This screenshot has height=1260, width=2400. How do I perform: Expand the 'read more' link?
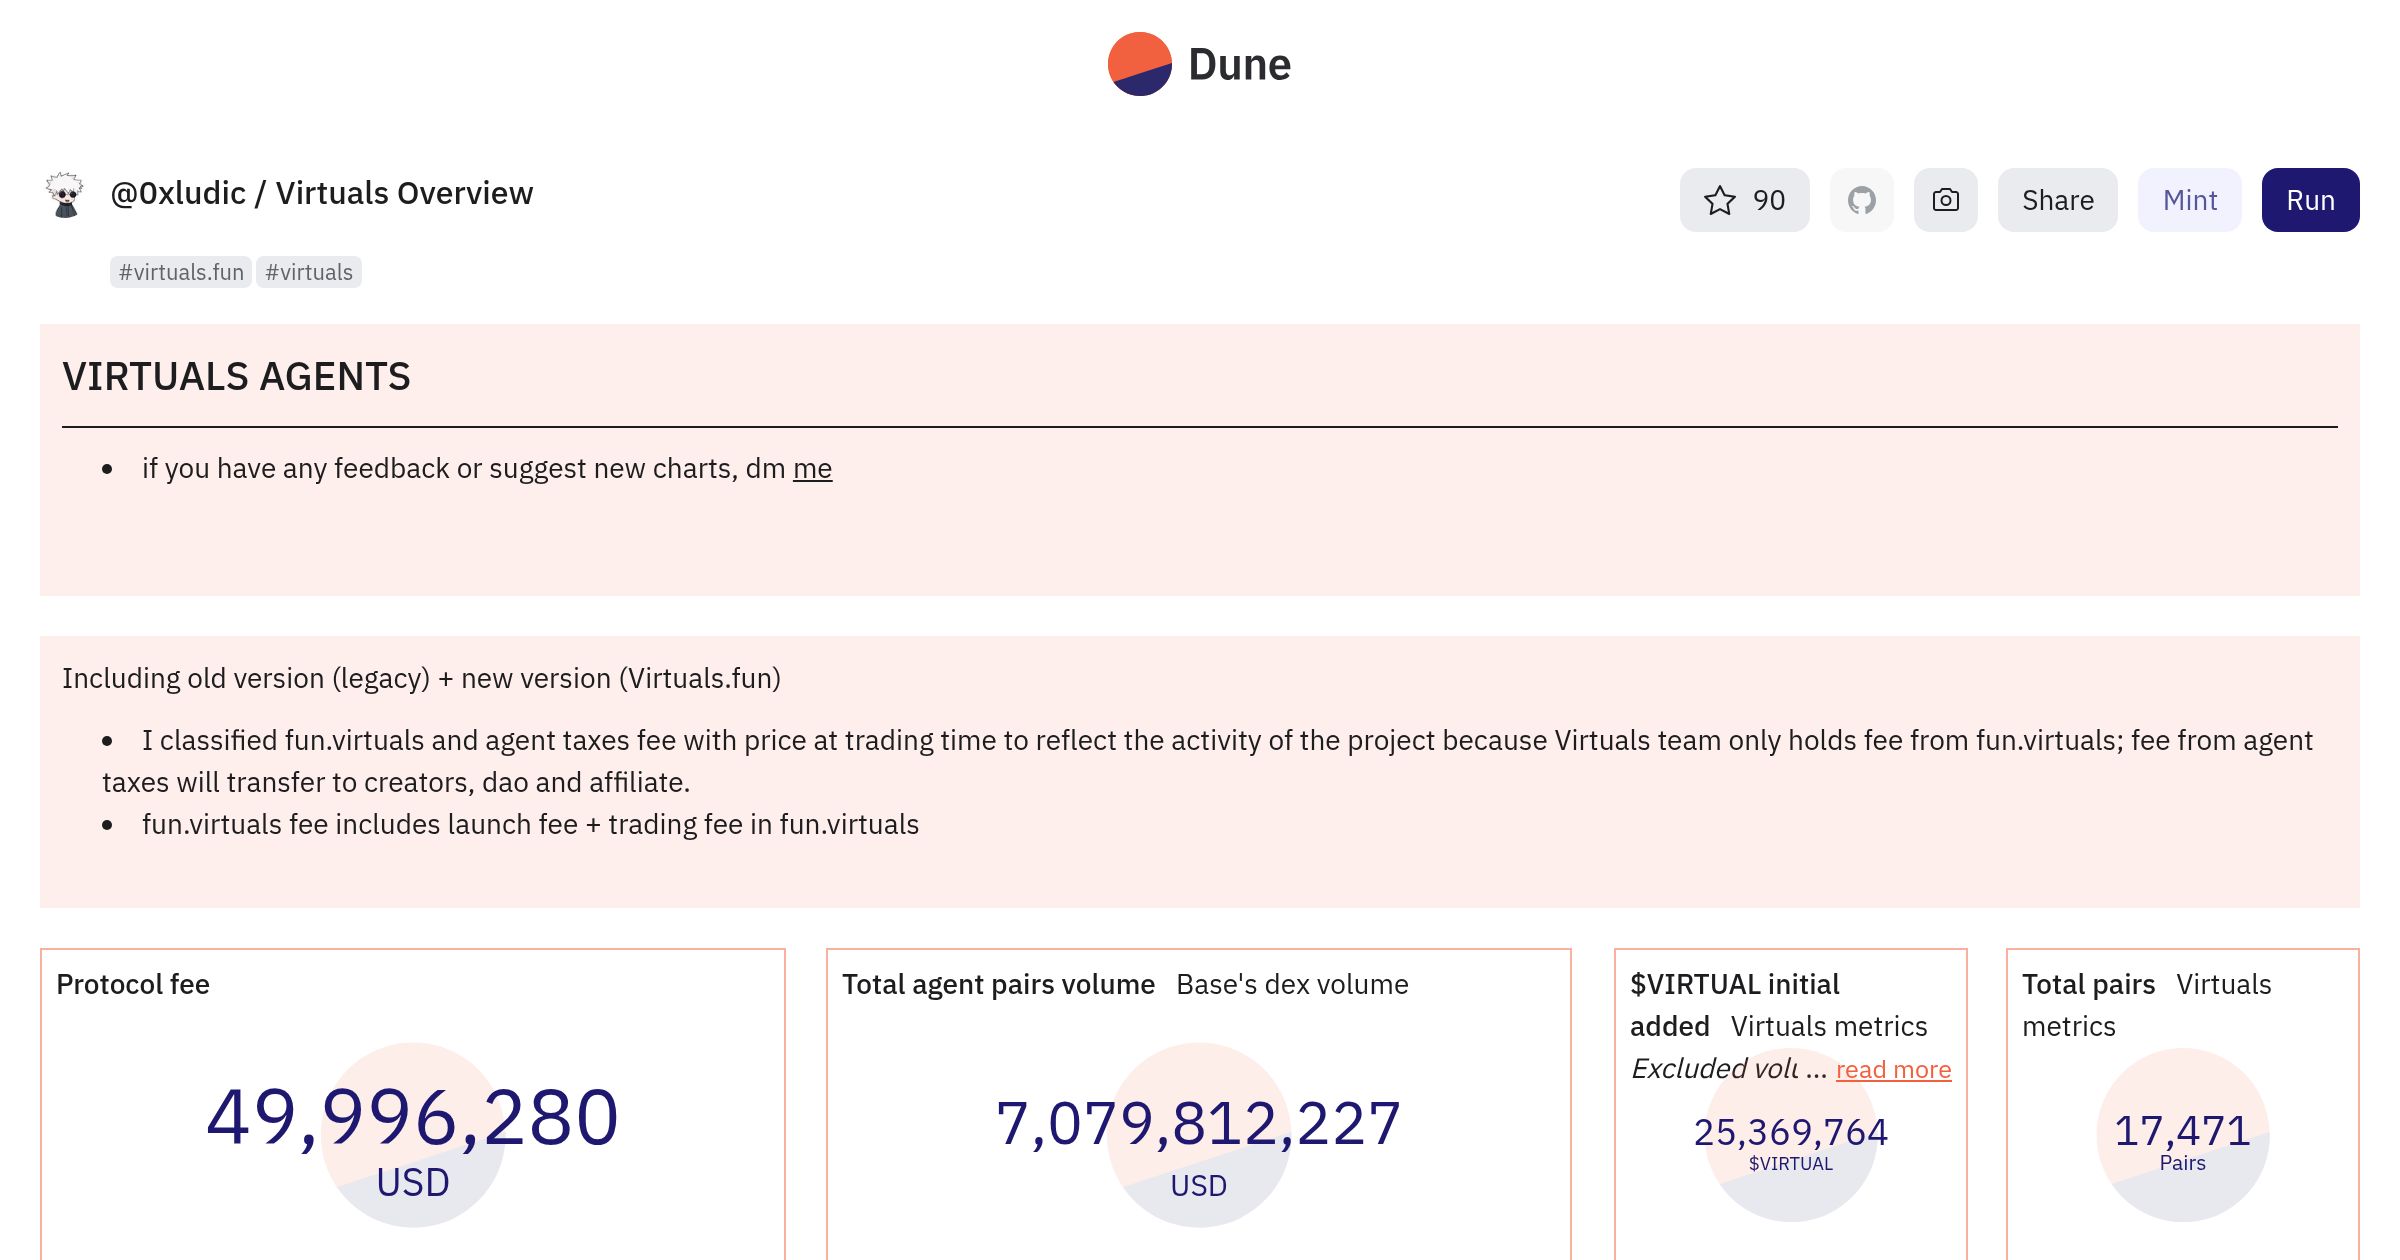(1893, 1069)
